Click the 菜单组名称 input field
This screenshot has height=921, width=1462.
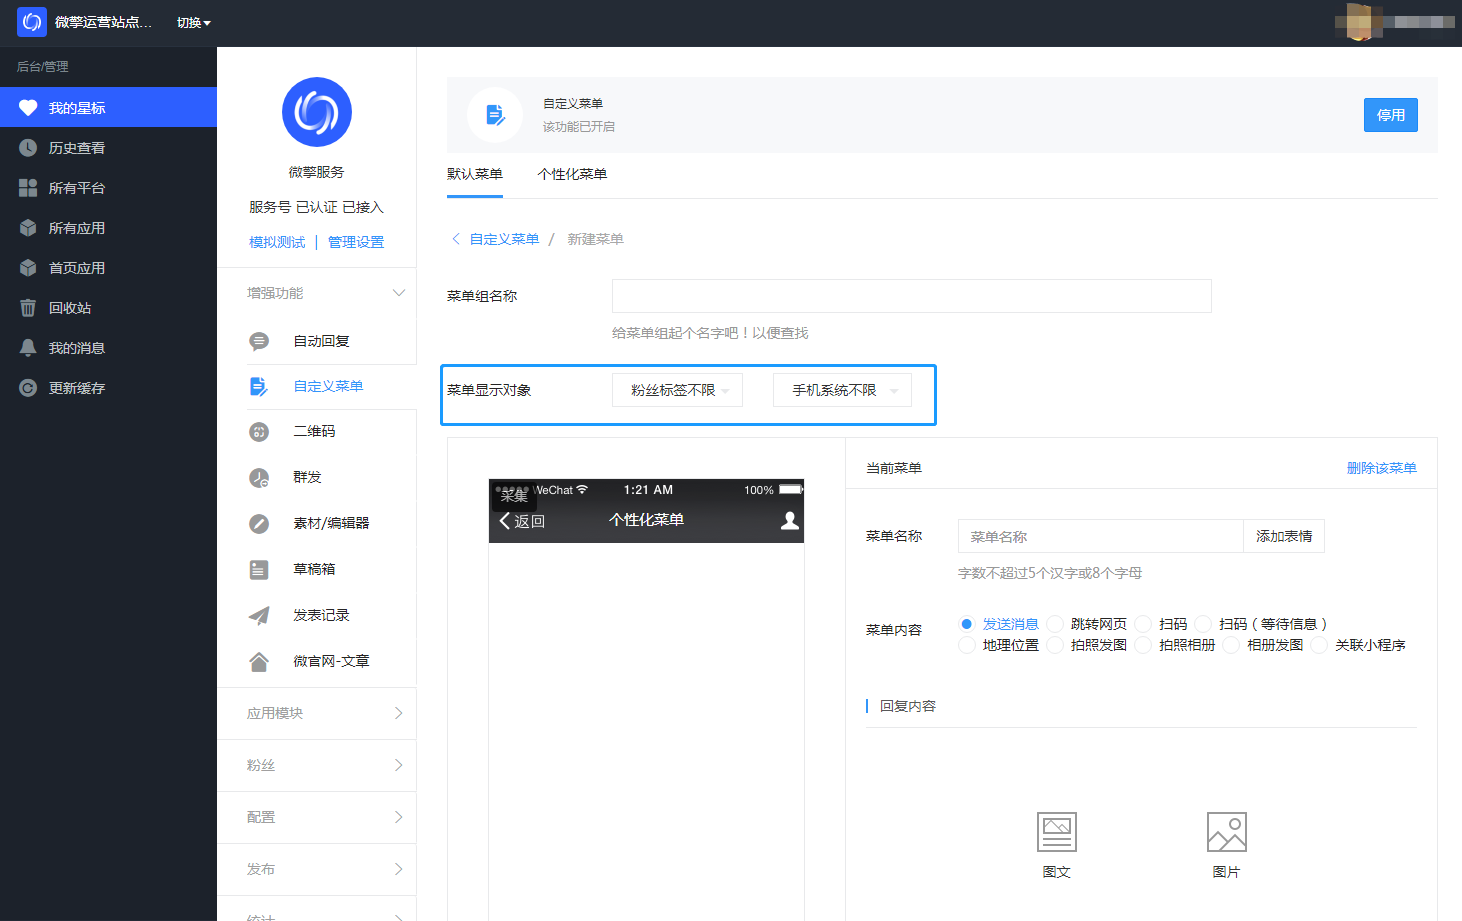coord(912,296)
